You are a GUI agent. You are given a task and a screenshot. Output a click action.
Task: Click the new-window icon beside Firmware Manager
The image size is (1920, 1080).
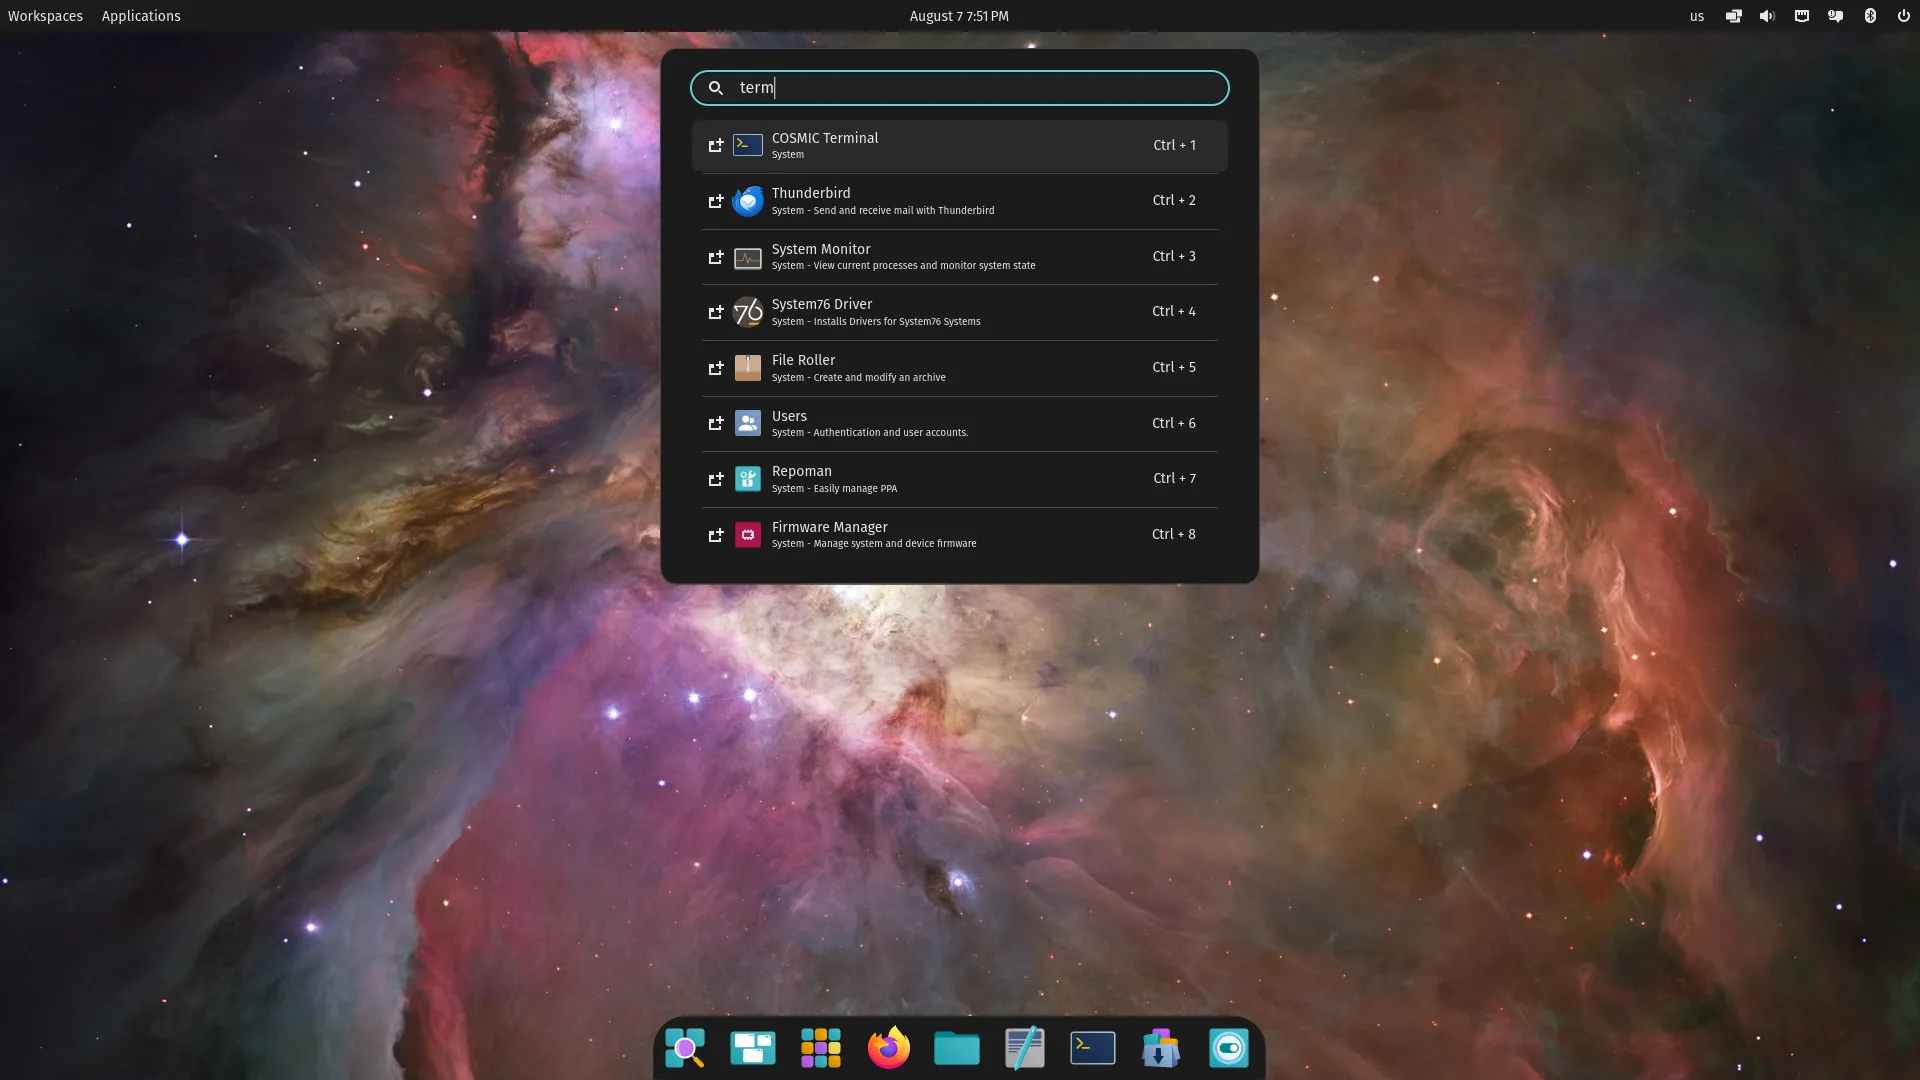pyautogui.click(x=716, y=535)
